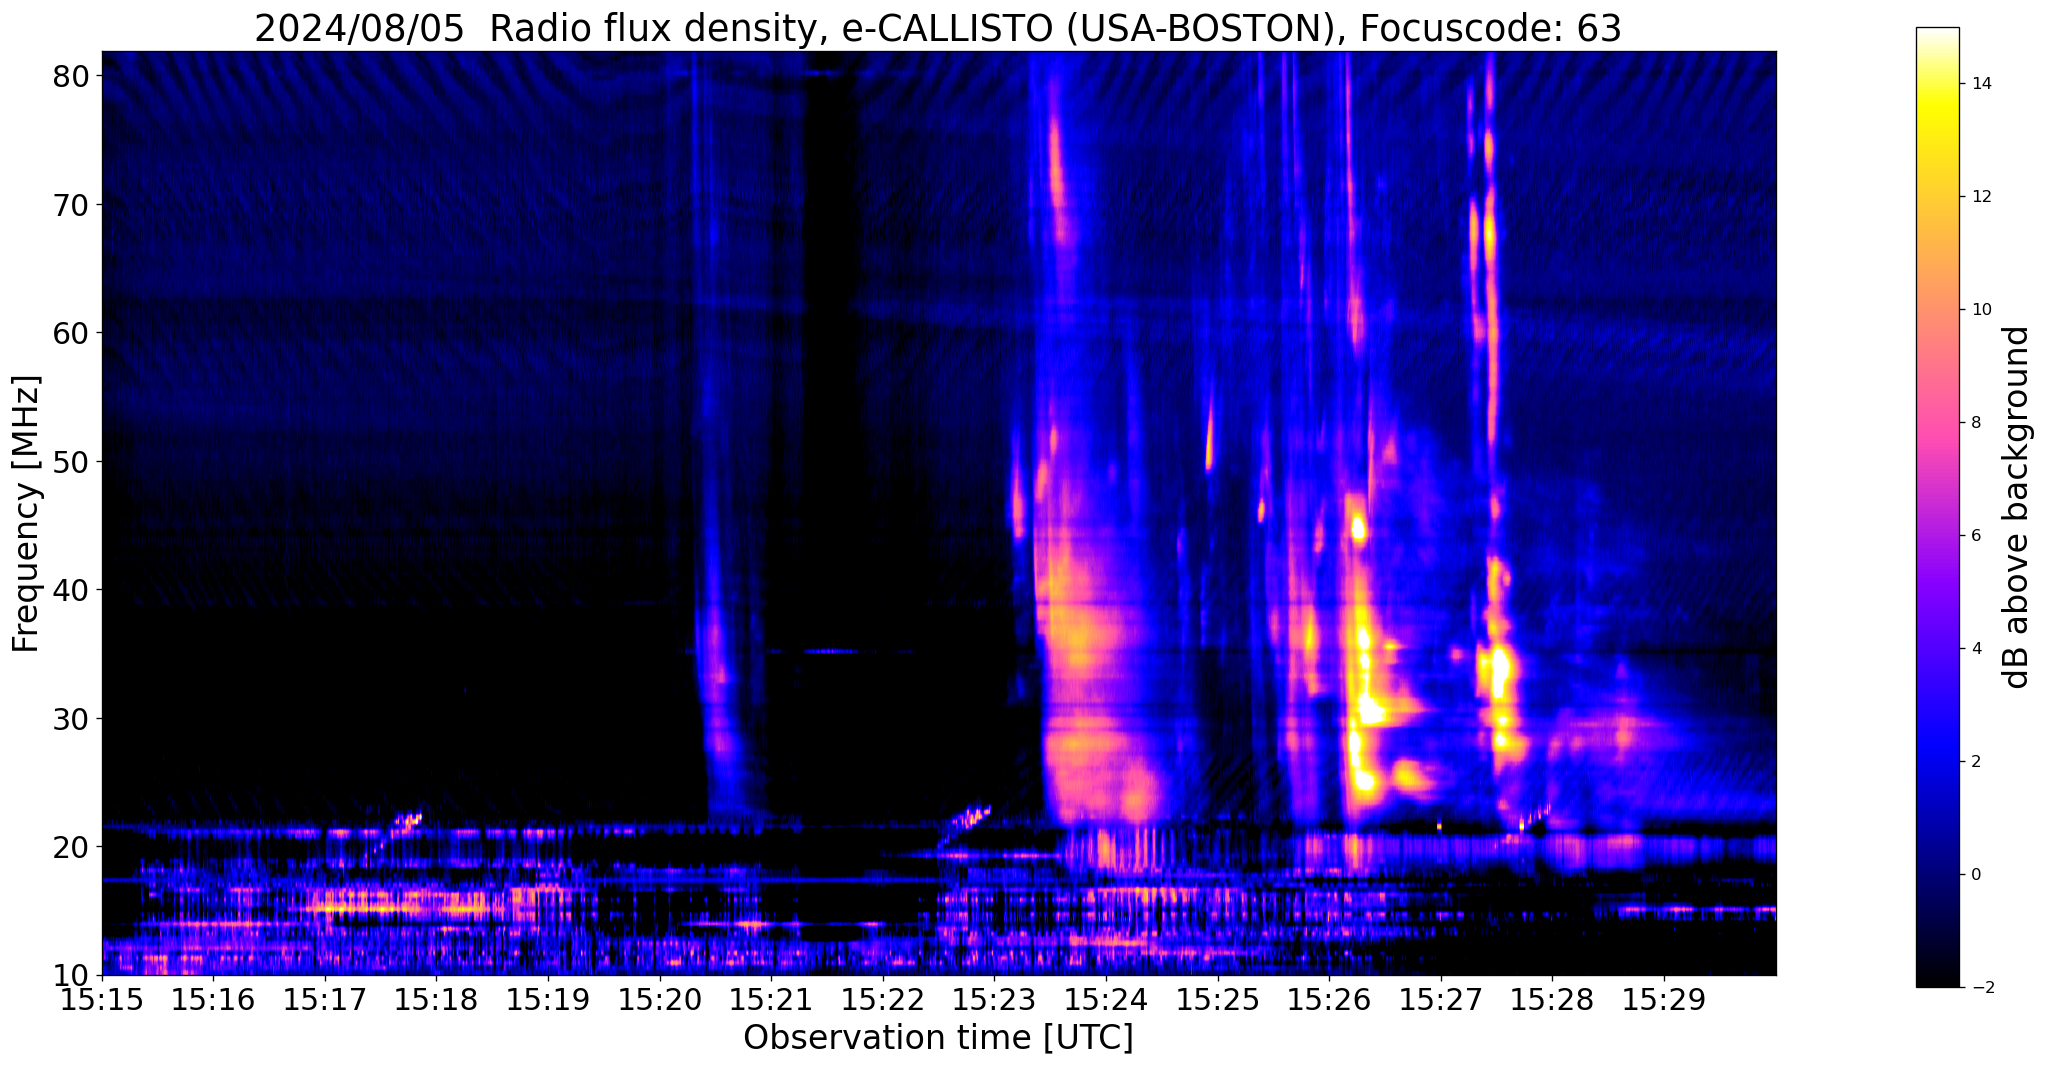Click the 15:28 time tick label
The image size is (2047, 1067).
[x=1553, y=1000]
